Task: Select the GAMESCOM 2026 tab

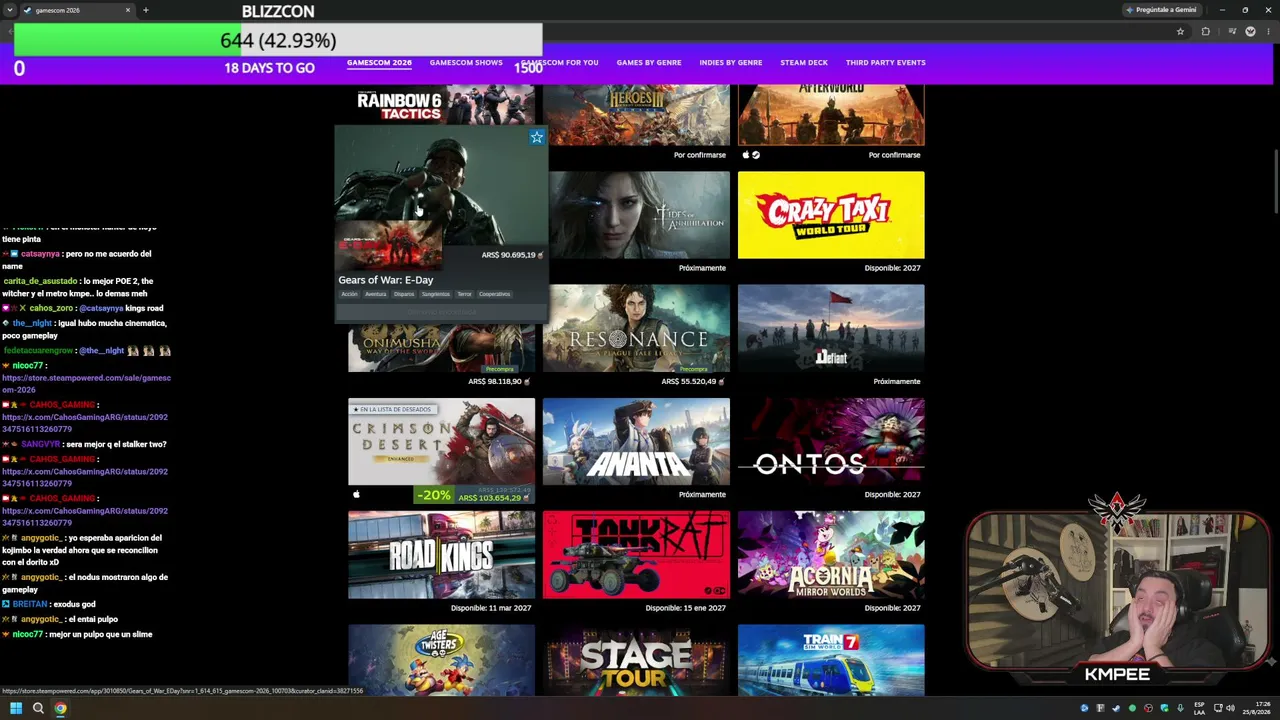Action: click(x=379, y=62)
